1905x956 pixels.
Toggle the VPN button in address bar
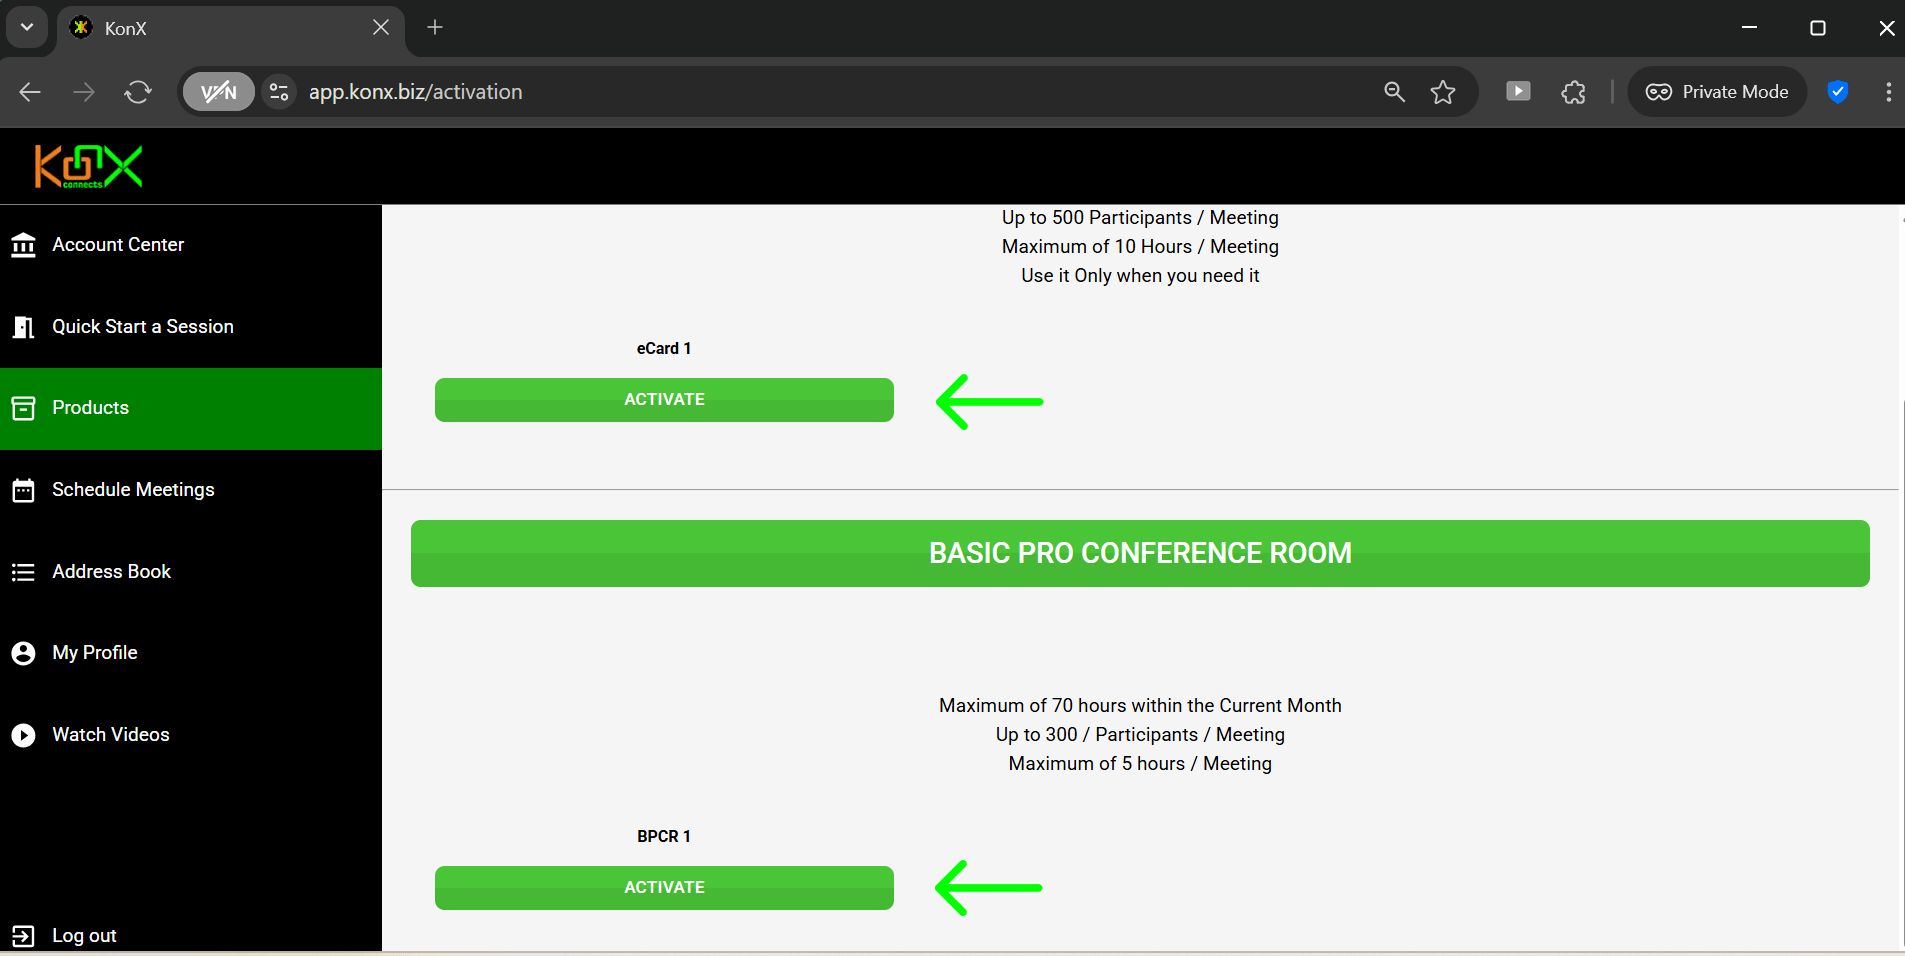[218, 92]
